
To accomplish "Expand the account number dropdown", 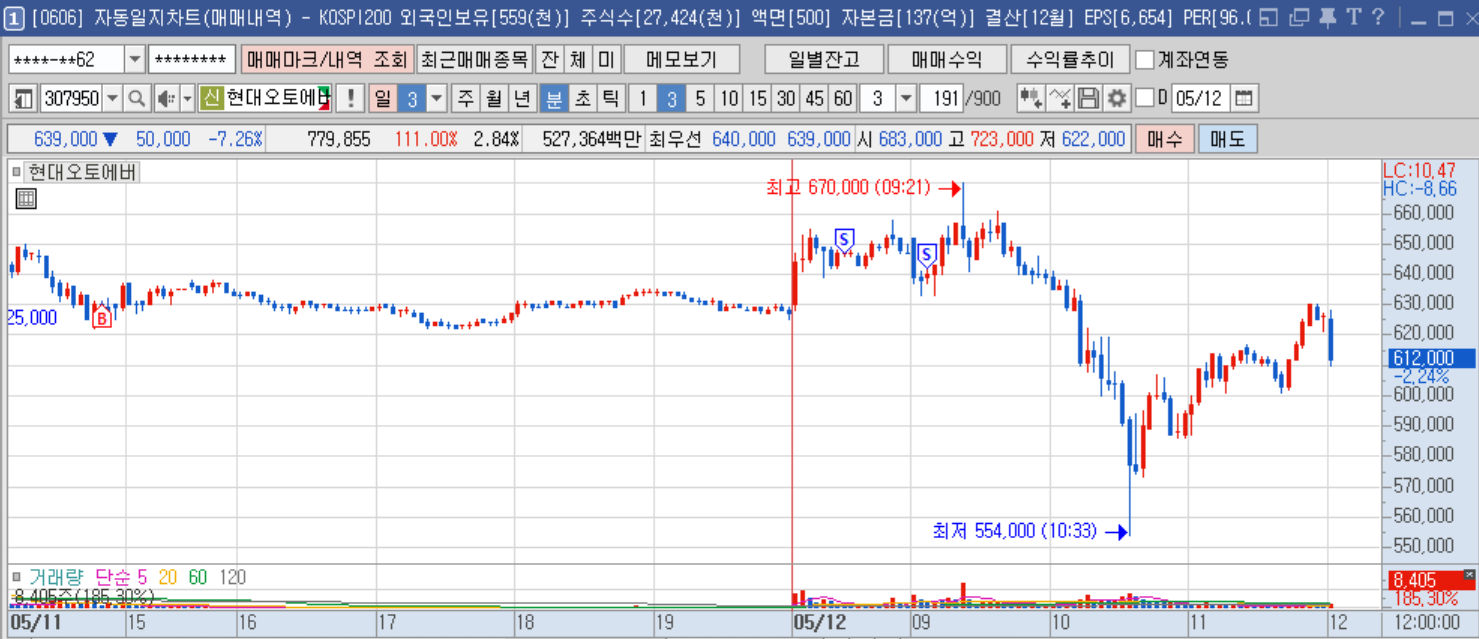I will (135, 59).
